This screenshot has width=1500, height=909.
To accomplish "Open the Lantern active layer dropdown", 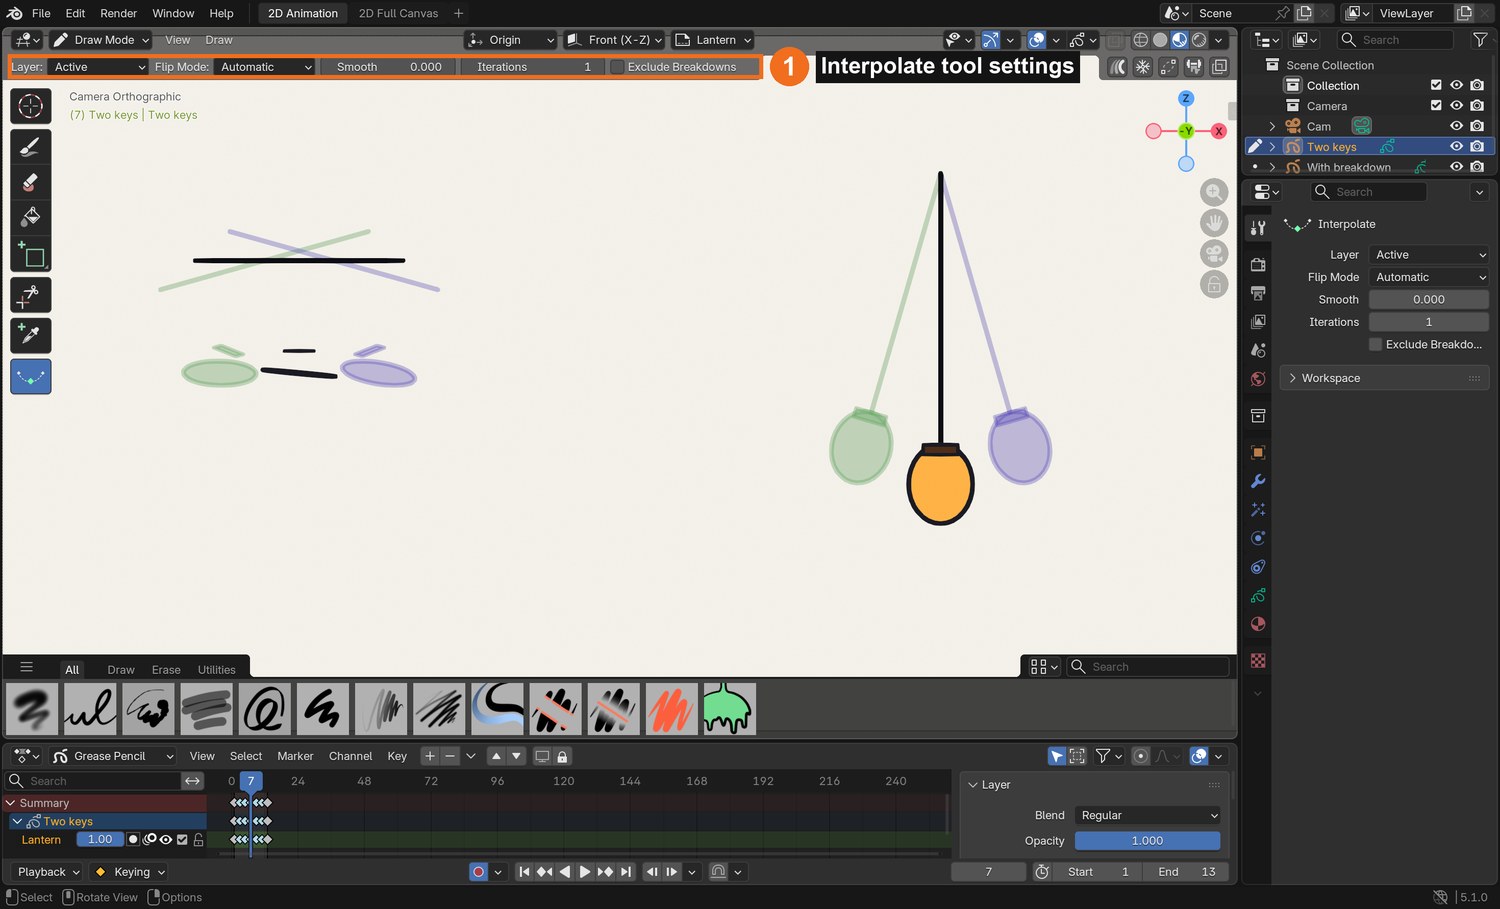I will 713,40.
